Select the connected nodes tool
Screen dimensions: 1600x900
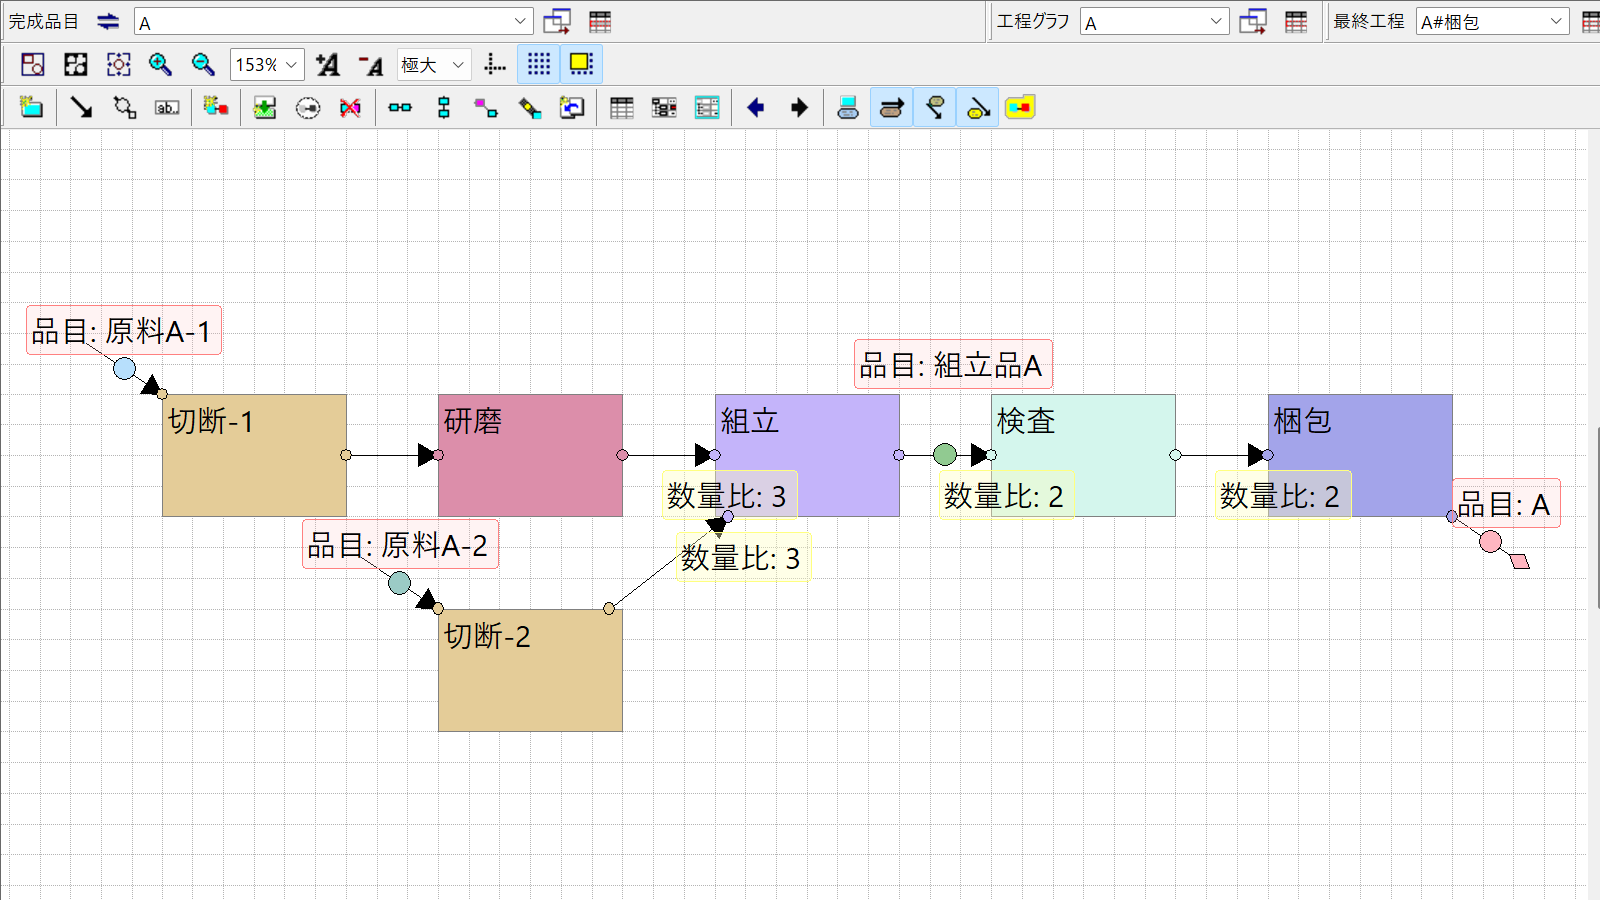[125, 107]
